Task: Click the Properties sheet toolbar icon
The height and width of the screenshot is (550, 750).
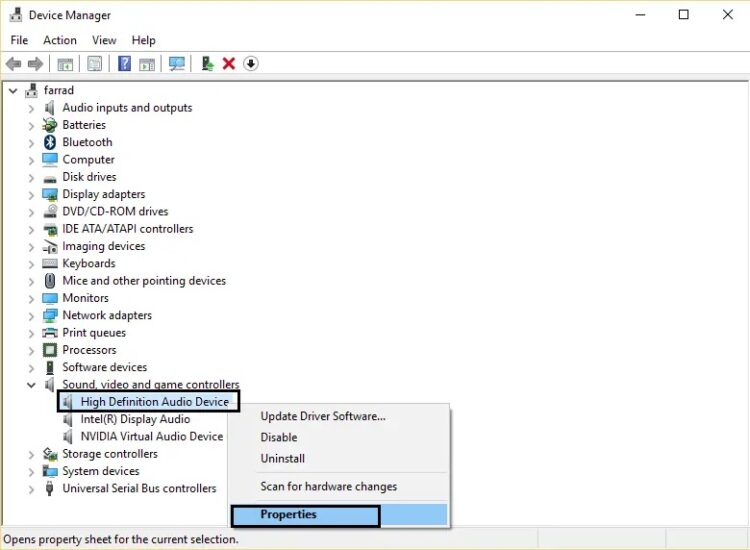Action: (94, 64)
